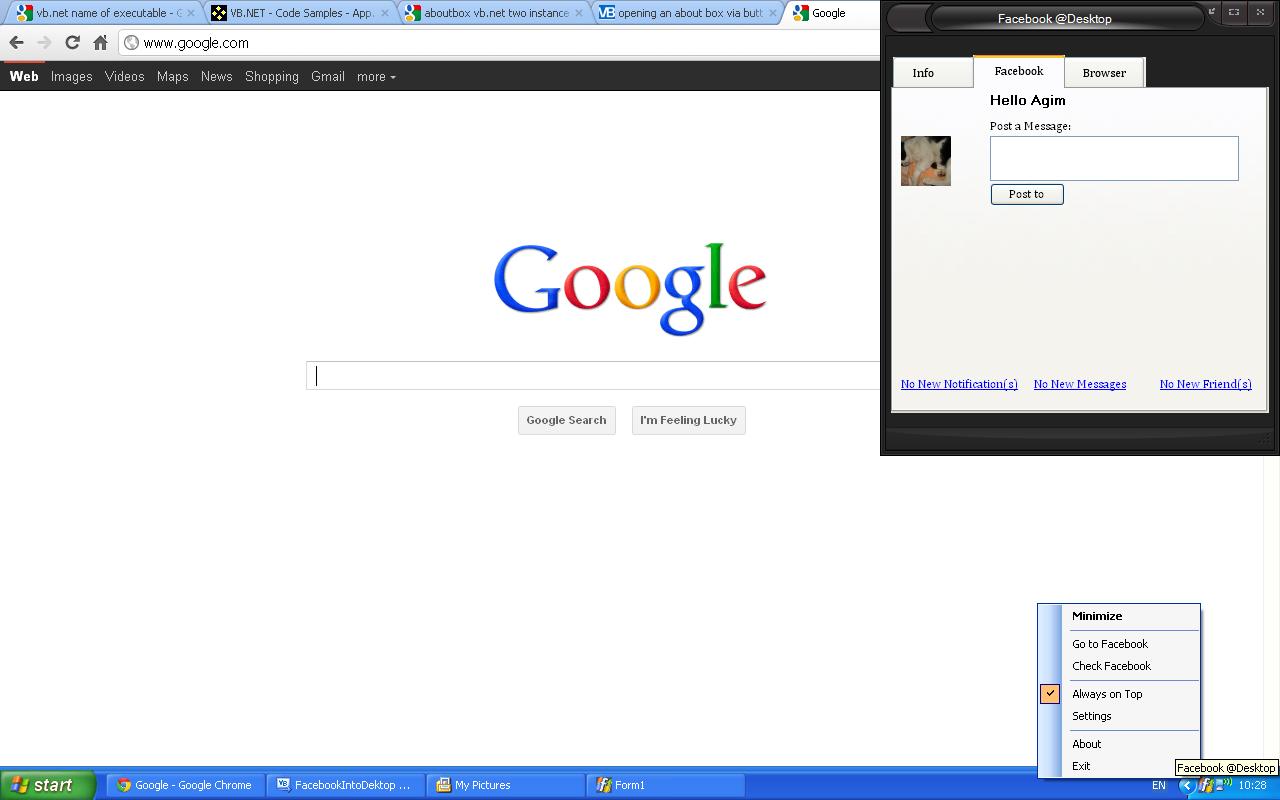The width and height of the screenshot is (1280, 800).
Task: Click the wireless network tray icon
Action: pos(1223,786)
